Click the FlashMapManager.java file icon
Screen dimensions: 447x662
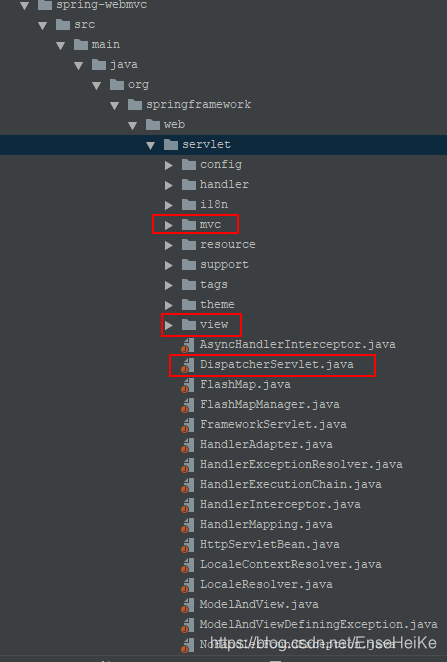click(188, 405)
